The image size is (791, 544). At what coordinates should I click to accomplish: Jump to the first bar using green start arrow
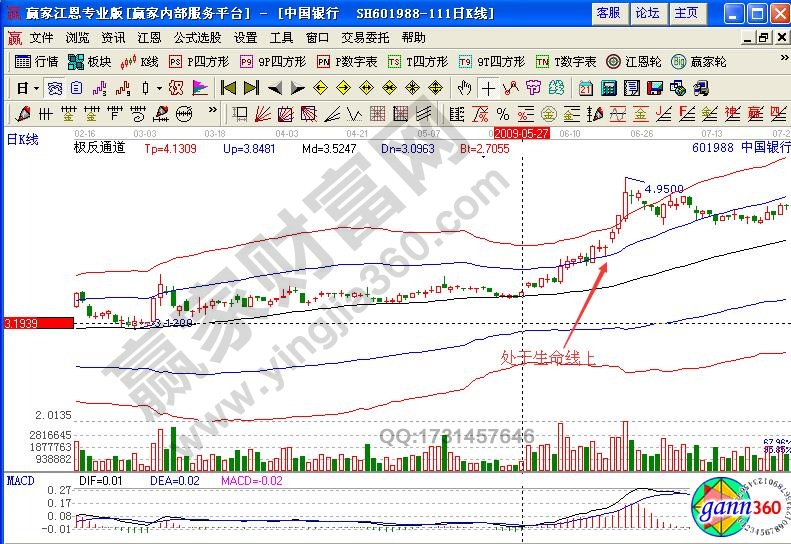228,87
